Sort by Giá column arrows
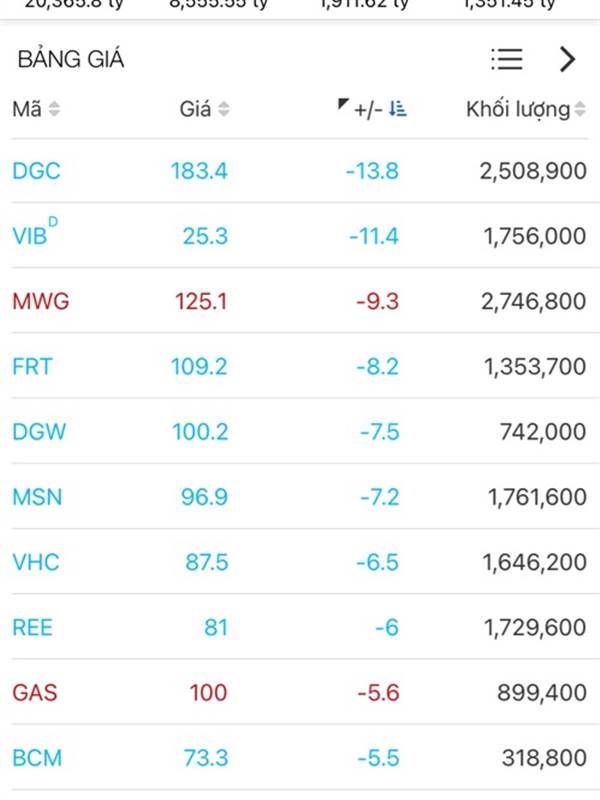600x800 pixels. point(223,109)
